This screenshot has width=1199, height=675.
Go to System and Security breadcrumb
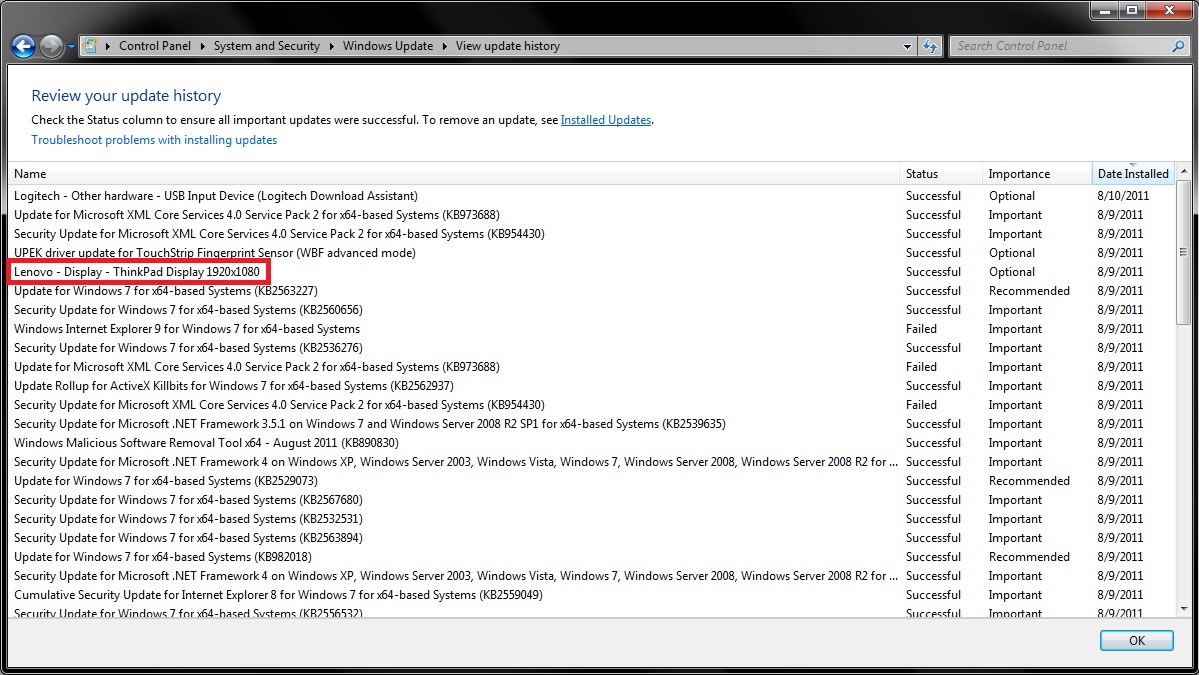coord(267,46)
